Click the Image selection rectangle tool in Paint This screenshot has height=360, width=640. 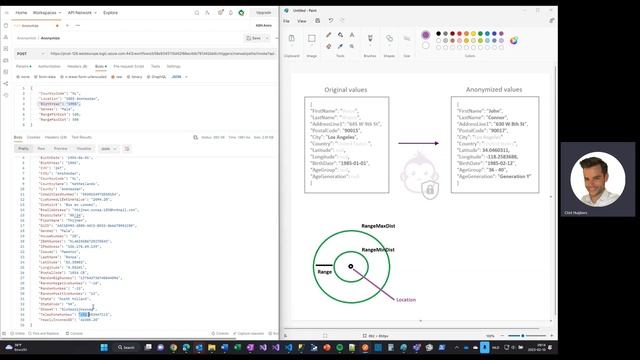pyautogui.click(x=311, y=38)
